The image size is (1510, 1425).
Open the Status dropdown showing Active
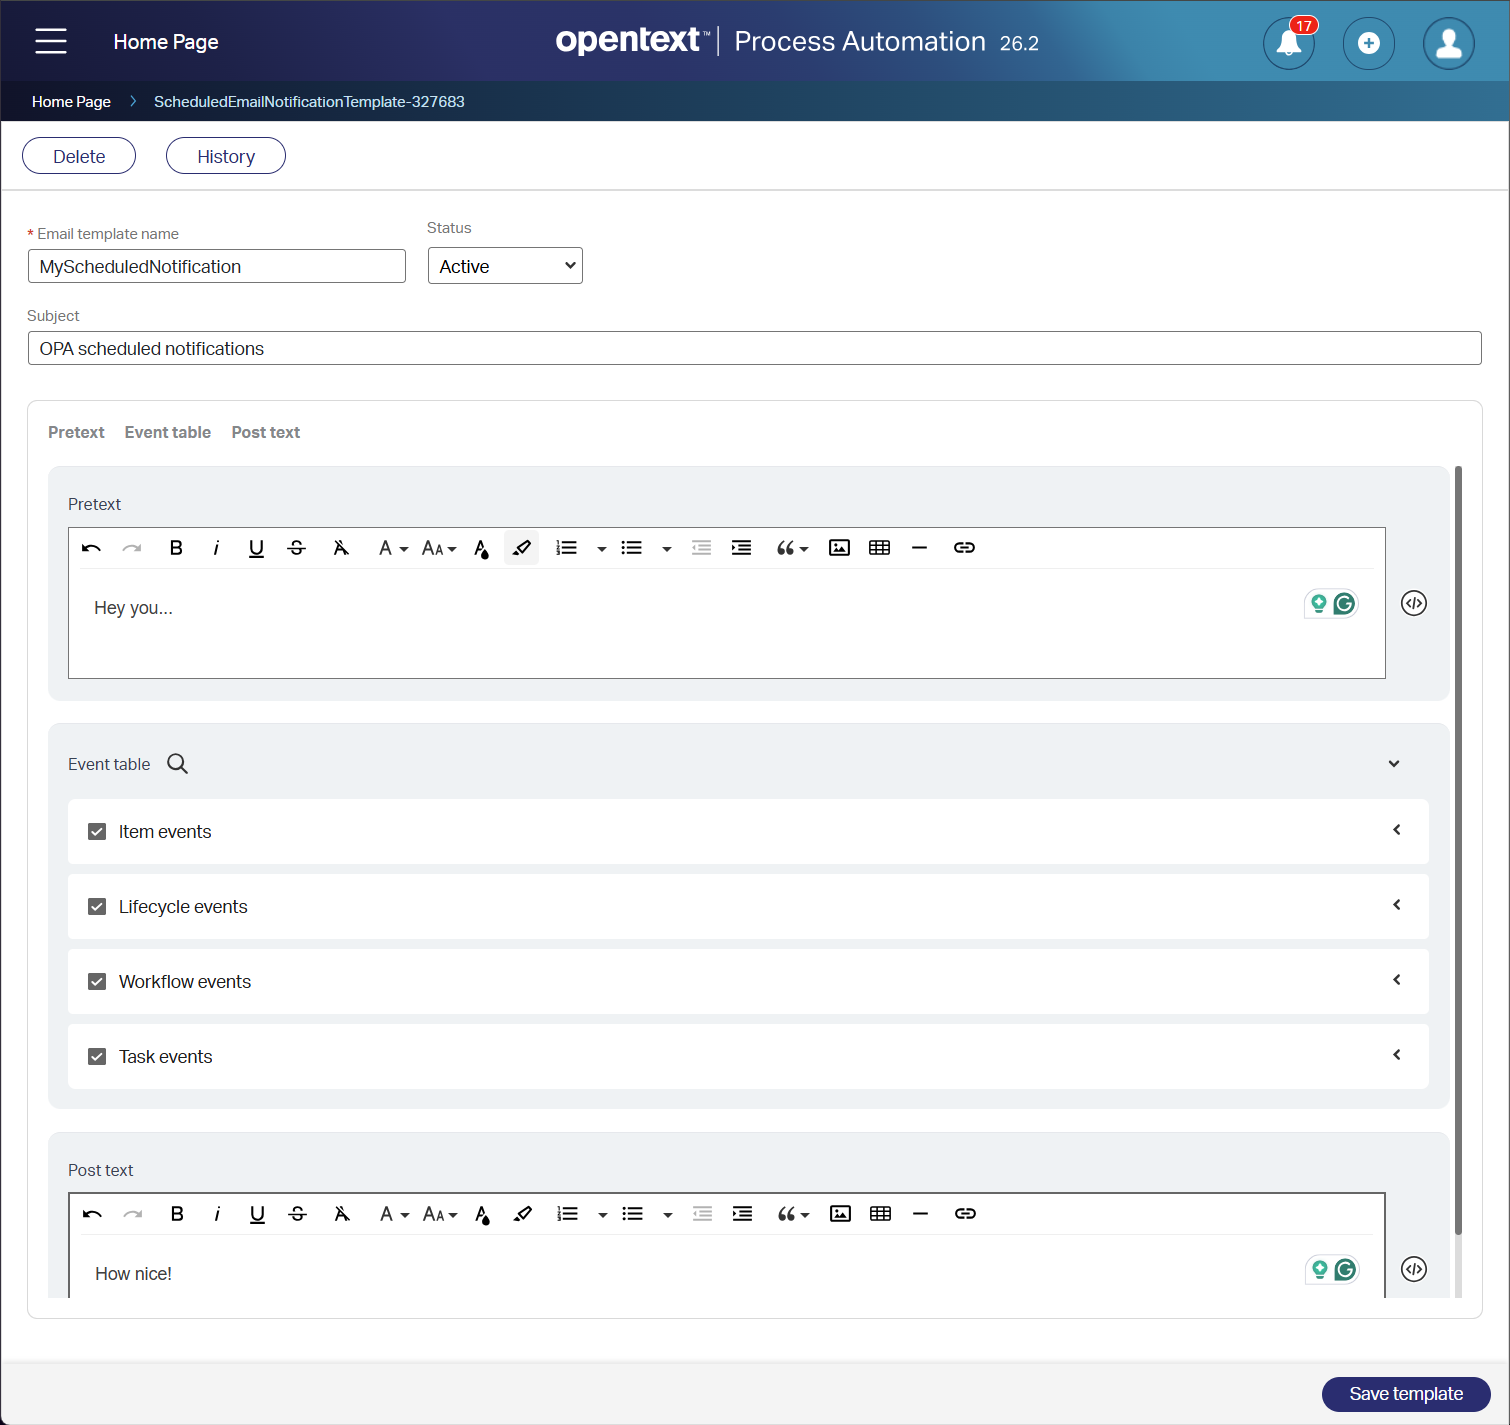[505, 266]
